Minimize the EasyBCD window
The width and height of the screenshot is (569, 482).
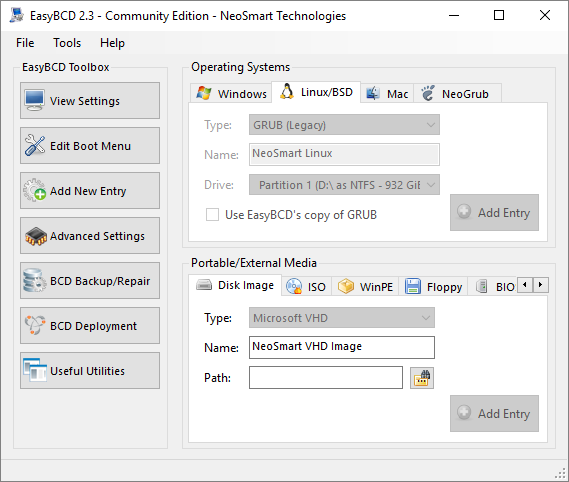tap(454, 15)
